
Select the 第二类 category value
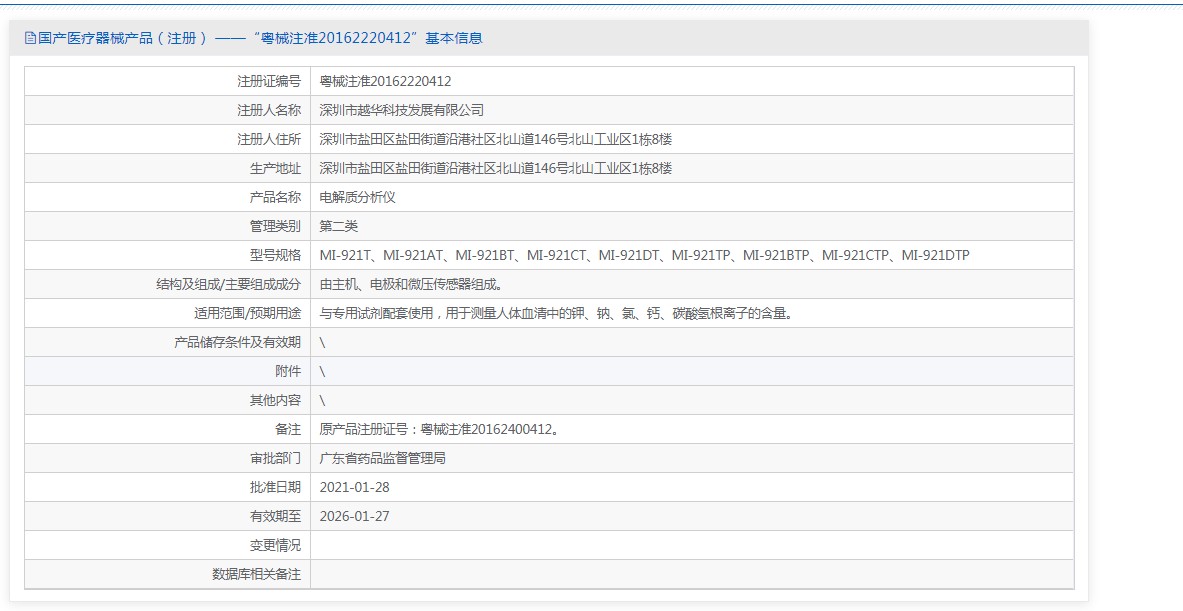click(x=338, y=226)
